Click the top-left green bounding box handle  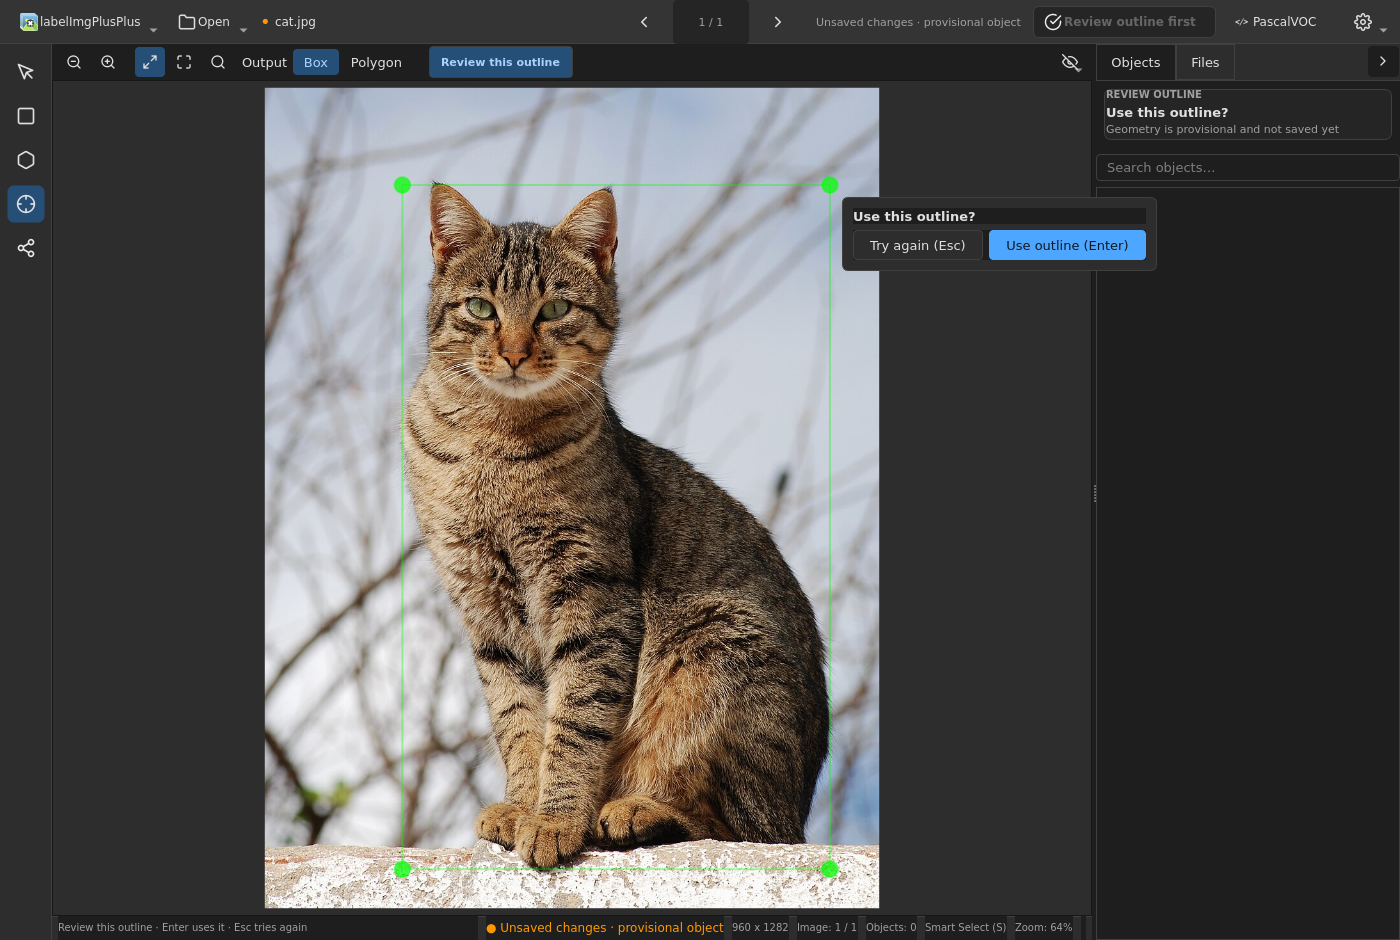(402, 185)
